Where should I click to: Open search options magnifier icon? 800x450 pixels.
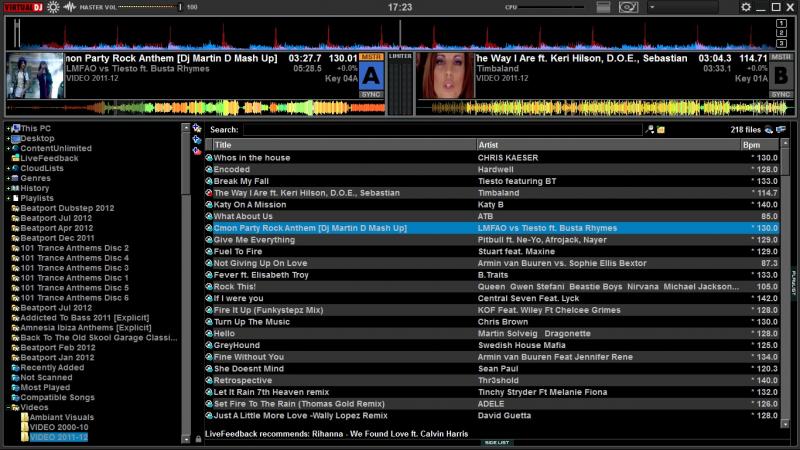[649, 130]
